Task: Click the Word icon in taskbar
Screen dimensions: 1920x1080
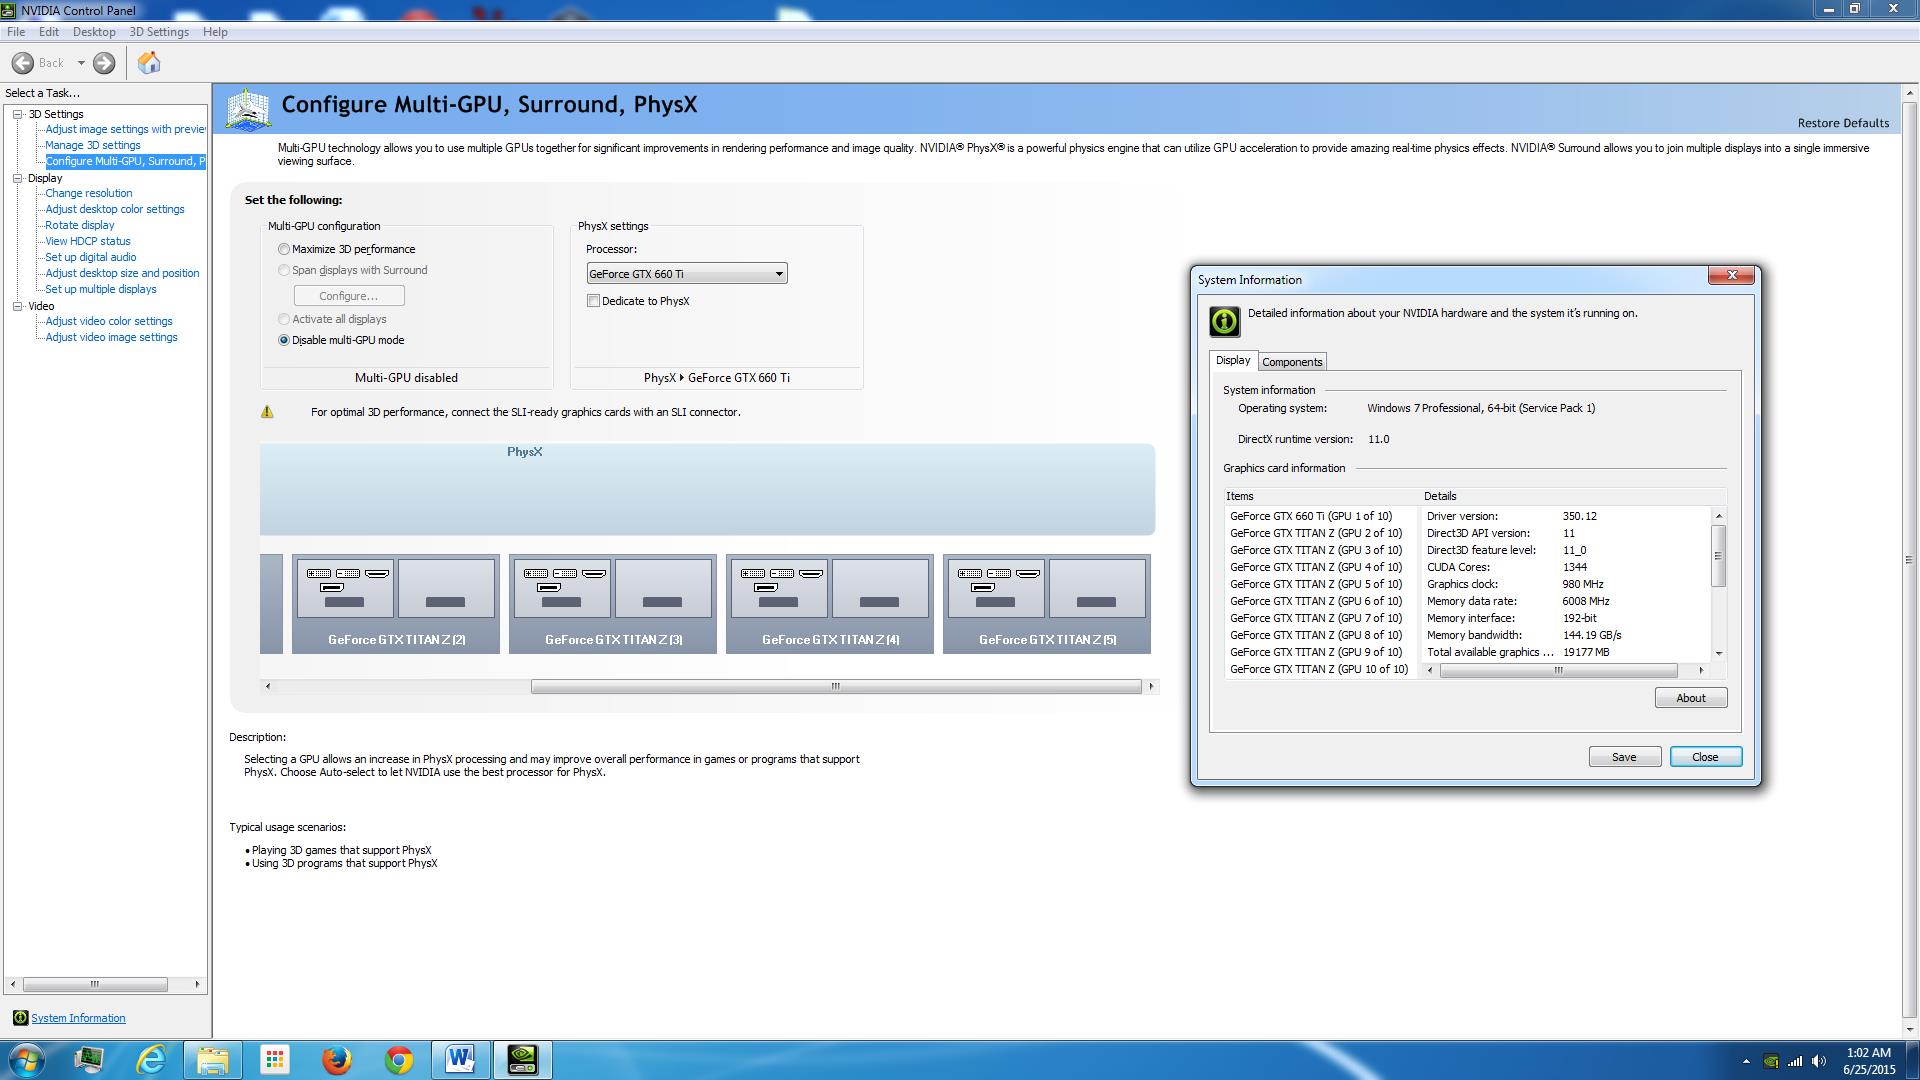Action: pyautogui.click(x=461, y=1060)
